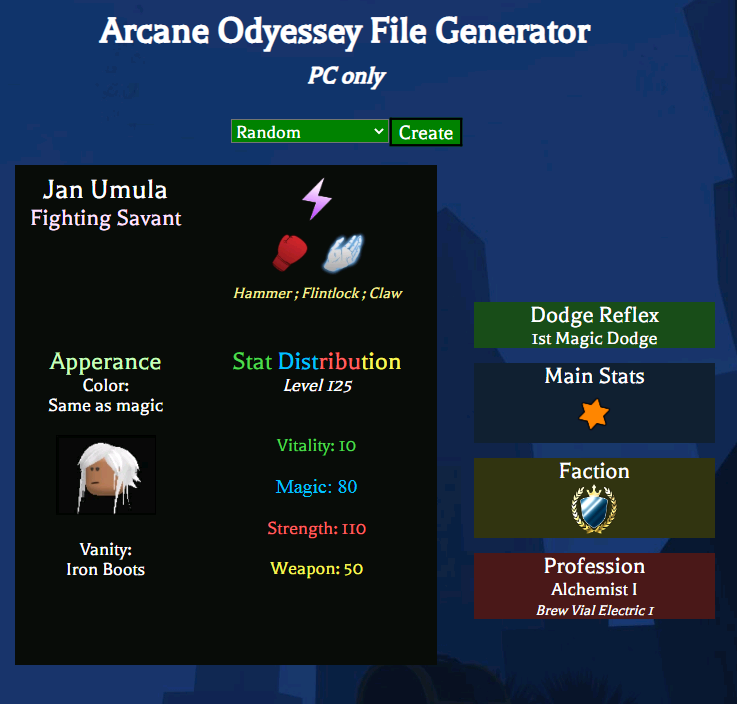Screen dimensions: 737x704
Task: Click the Stat Distribution heading
Action: tap(317, 362)
